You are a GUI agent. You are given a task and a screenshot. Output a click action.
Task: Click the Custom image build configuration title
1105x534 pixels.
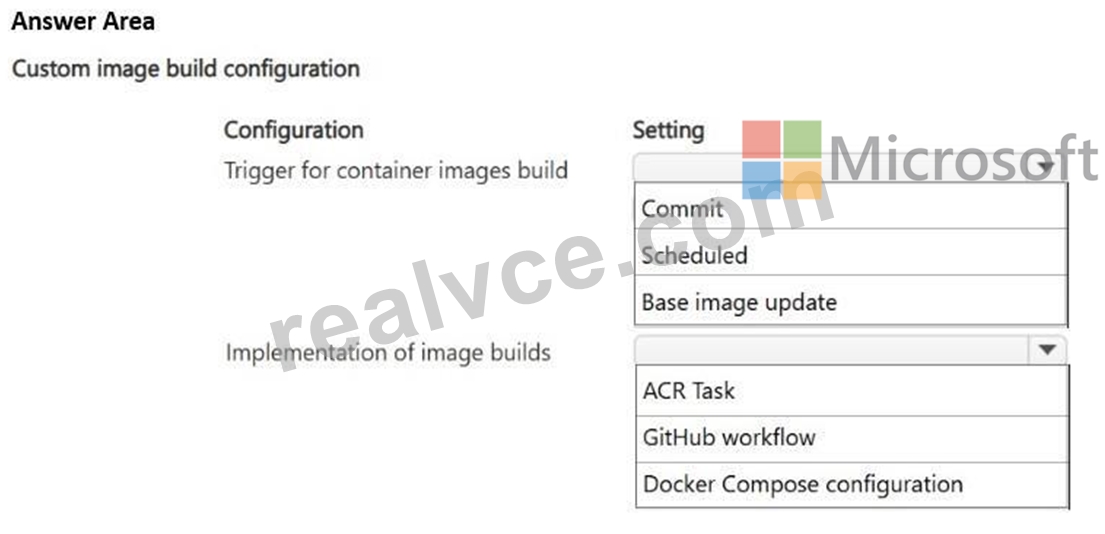click(x=186, y=69)
